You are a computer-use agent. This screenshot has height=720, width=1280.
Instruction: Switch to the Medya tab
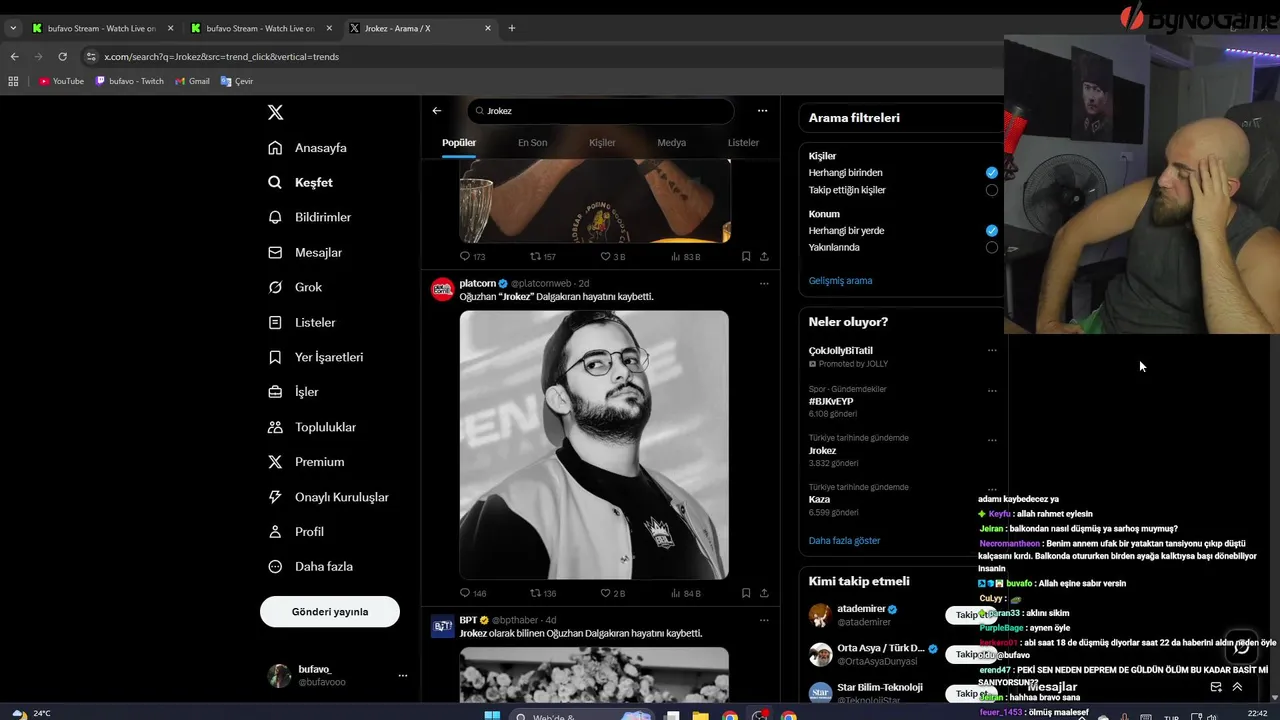[x=671, y=143]
